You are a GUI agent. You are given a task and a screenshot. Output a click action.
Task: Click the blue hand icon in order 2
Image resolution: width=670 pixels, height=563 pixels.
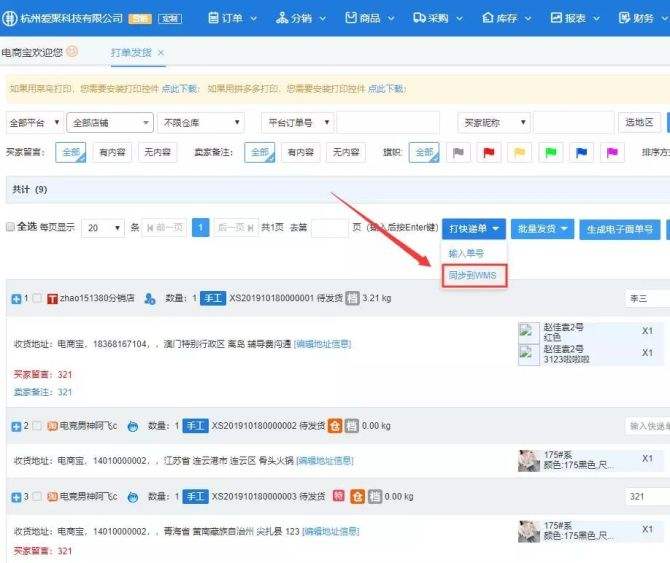(133, 426)
